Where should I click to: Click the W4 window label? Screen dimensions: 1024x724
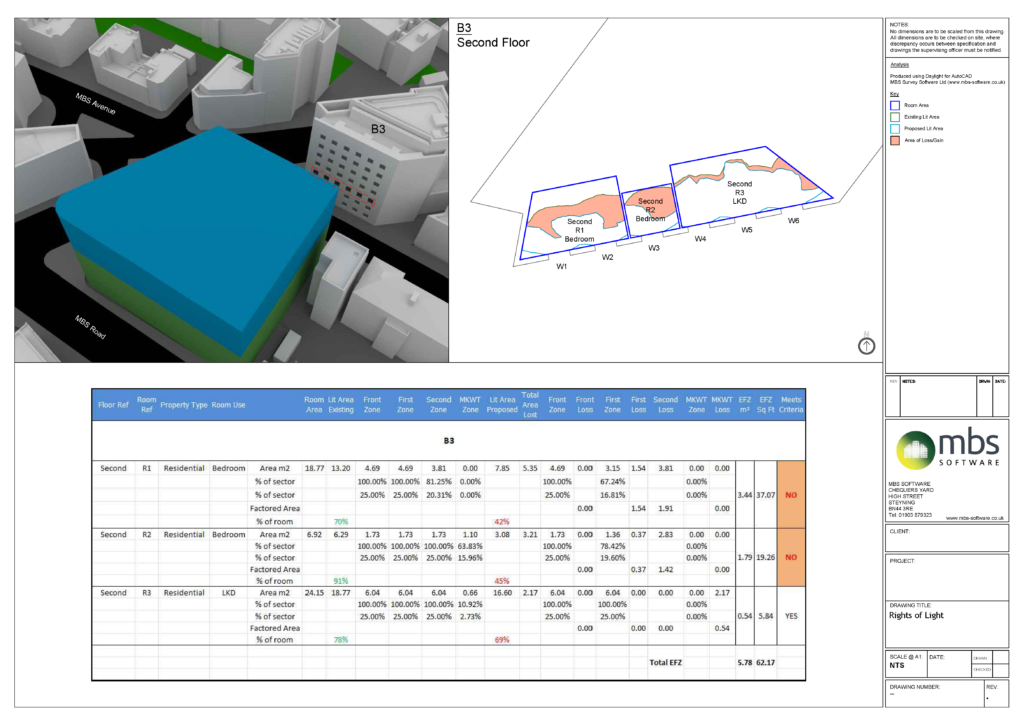click(700, 239)
